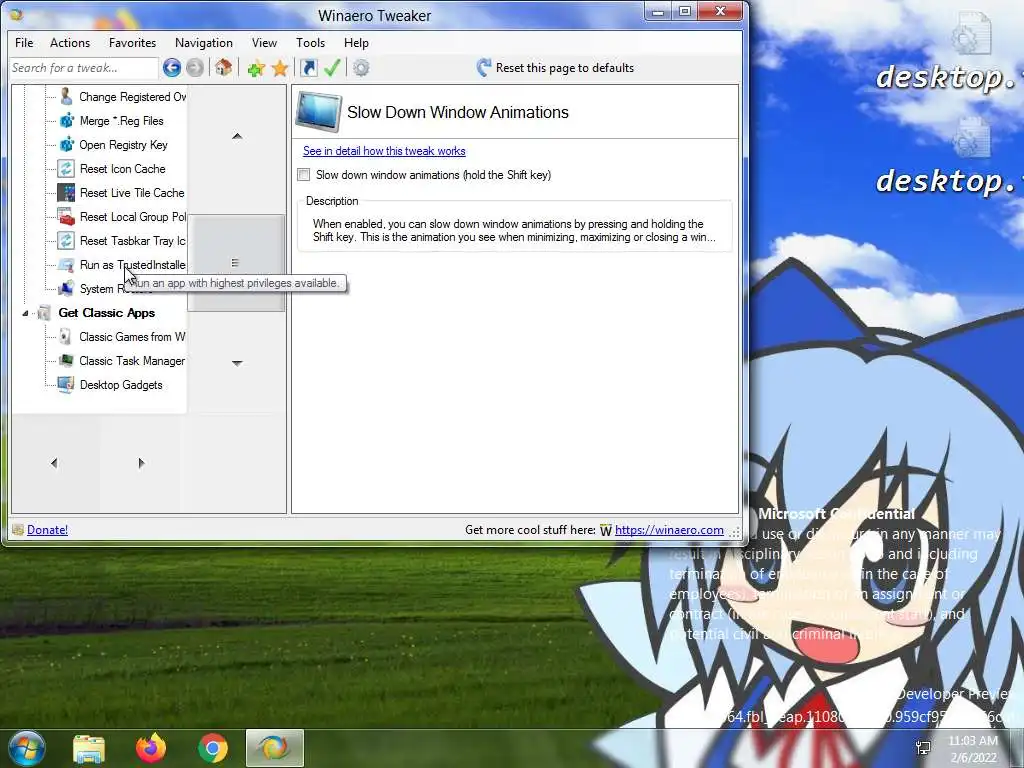Click the vertical scrollbar down arrow
Viewport: 1024px width, 768px height.
tap(237, 363)
